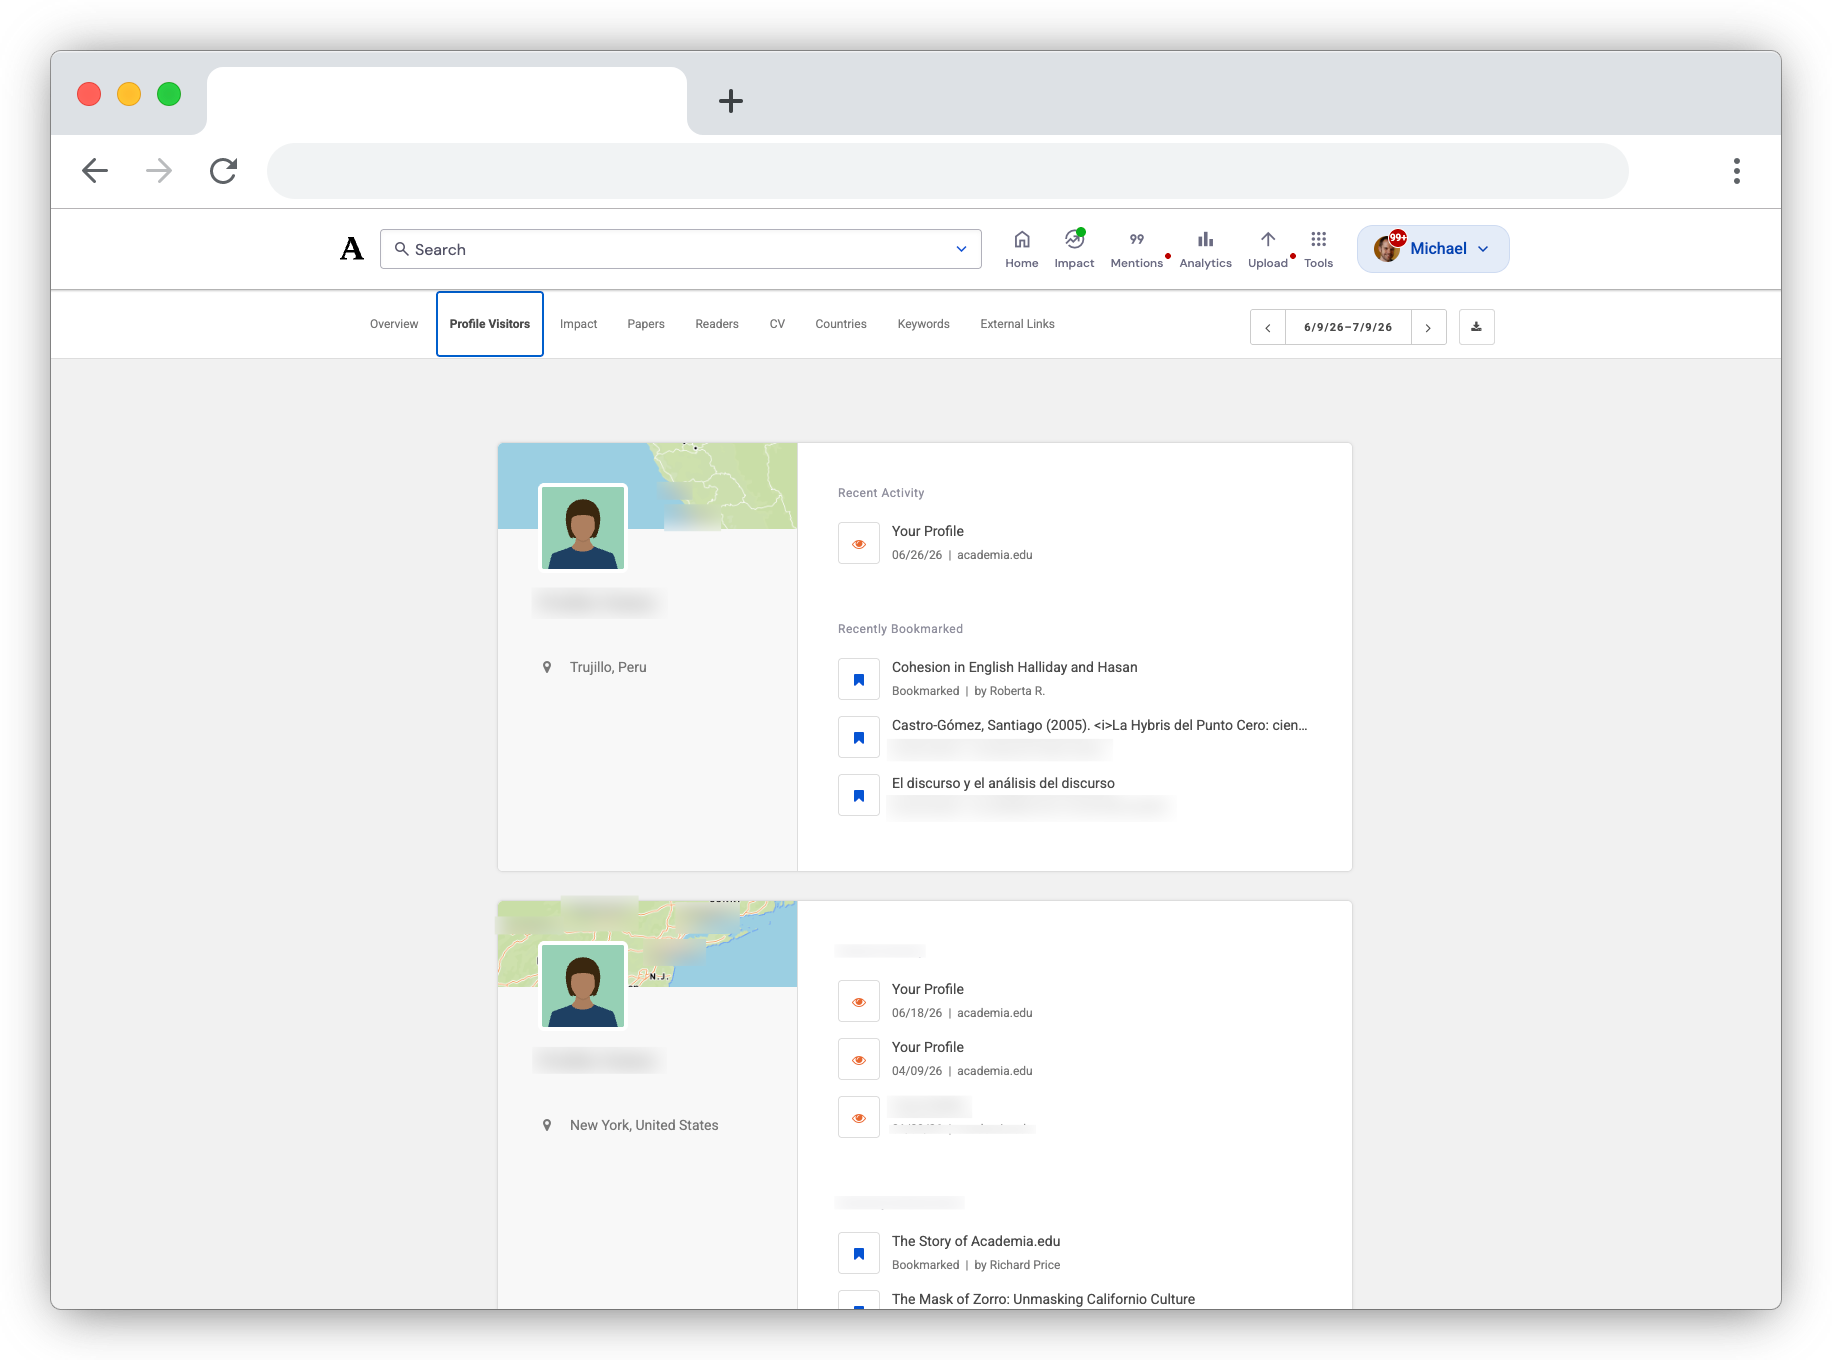Viewport: 1832px width, 1360px height.
Task: Open the Analytics bar chart icon
Action: (1205, 240)
